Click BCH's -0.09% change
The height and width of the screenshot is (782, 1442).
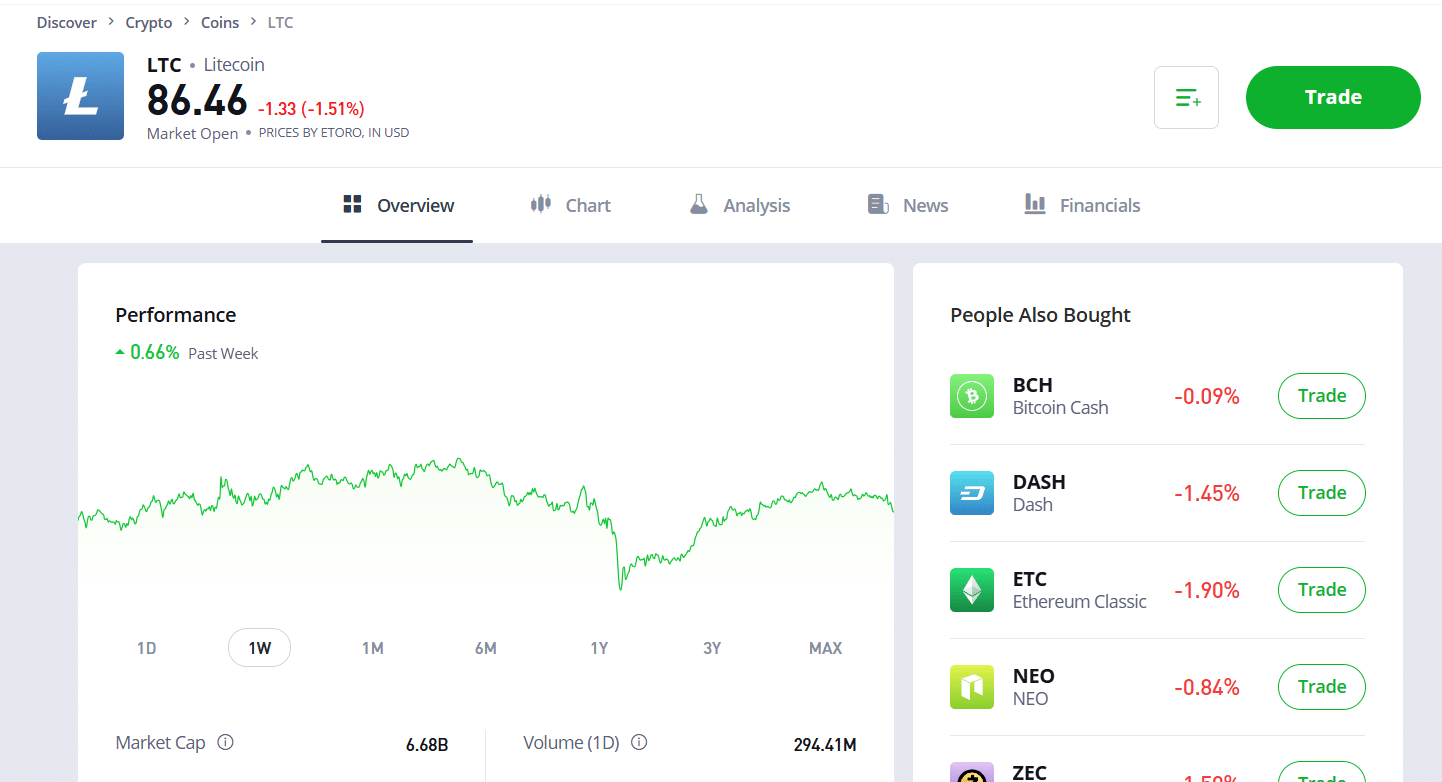(1207, 397)
